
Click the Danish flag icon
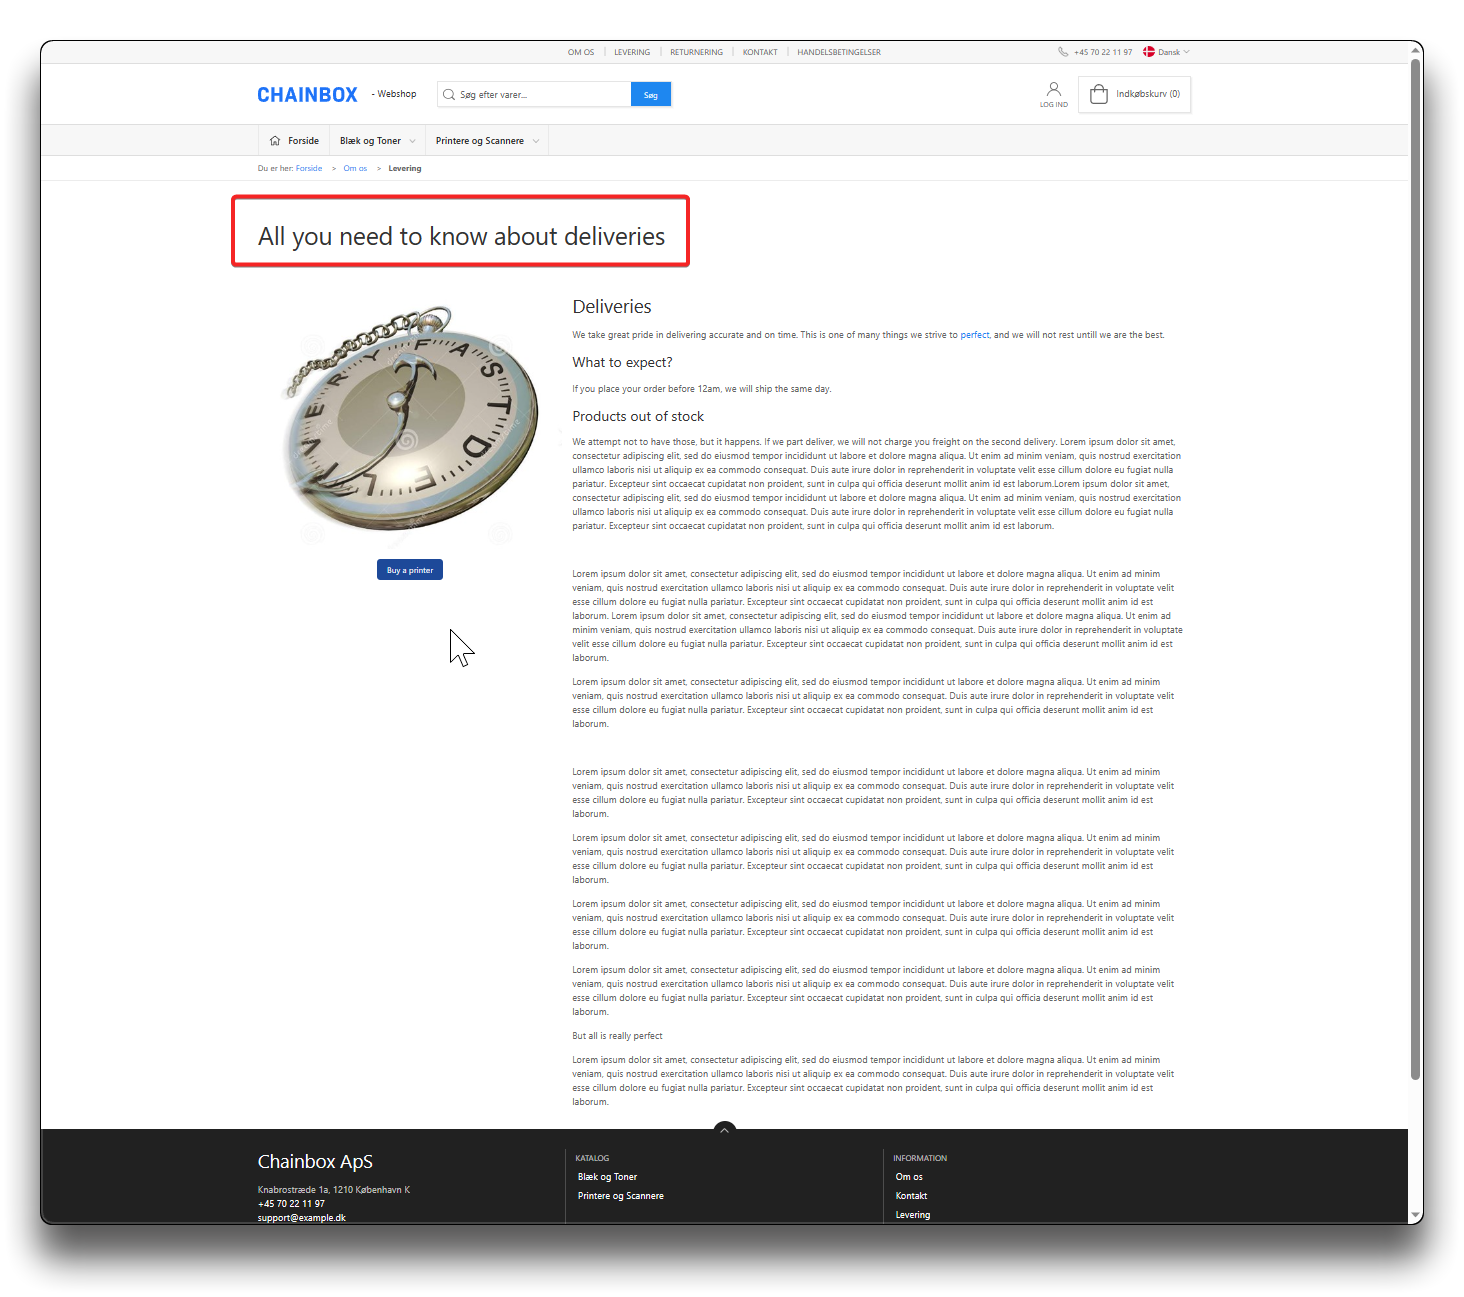(1149, 52)
